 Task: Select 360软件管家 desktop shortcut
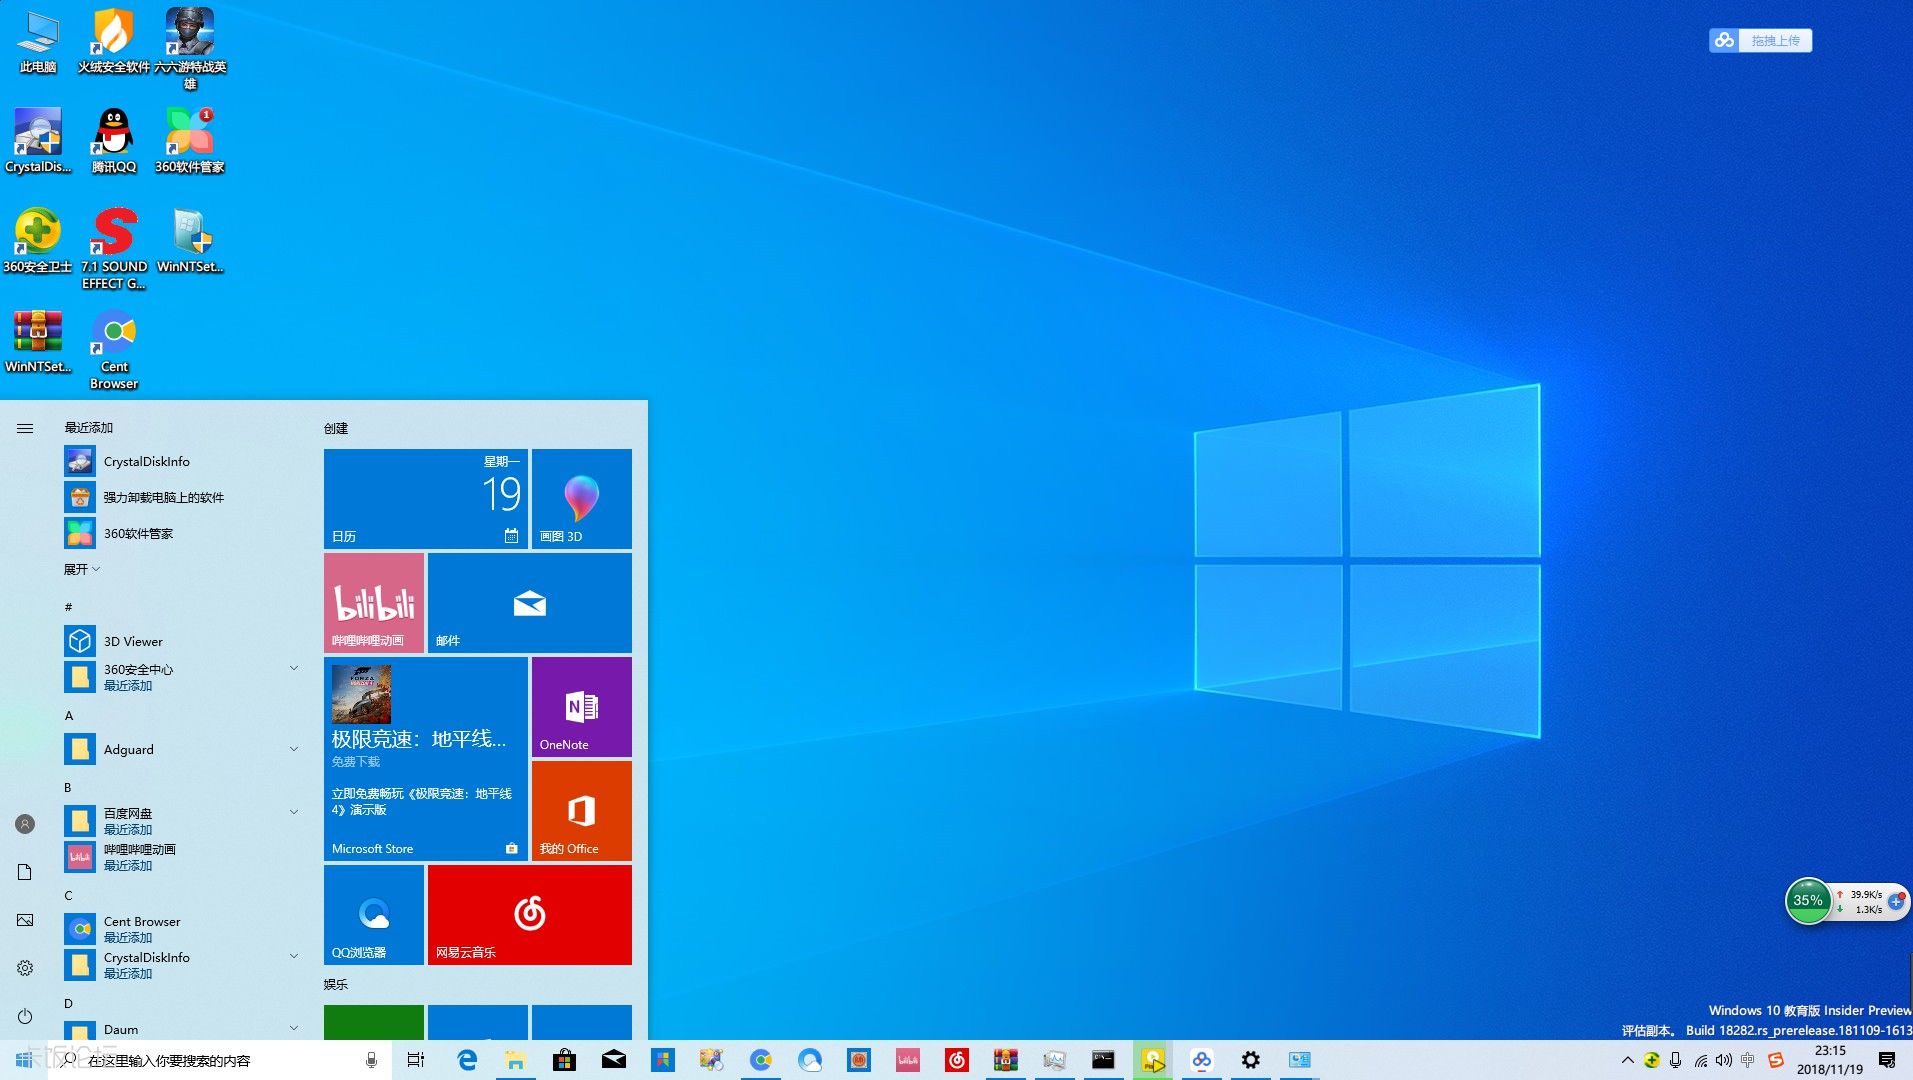tap(189, 140)
